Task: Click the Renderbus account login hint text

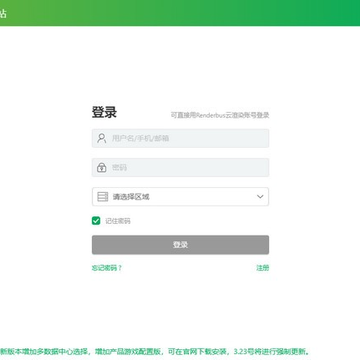Action: pos(220,115)
